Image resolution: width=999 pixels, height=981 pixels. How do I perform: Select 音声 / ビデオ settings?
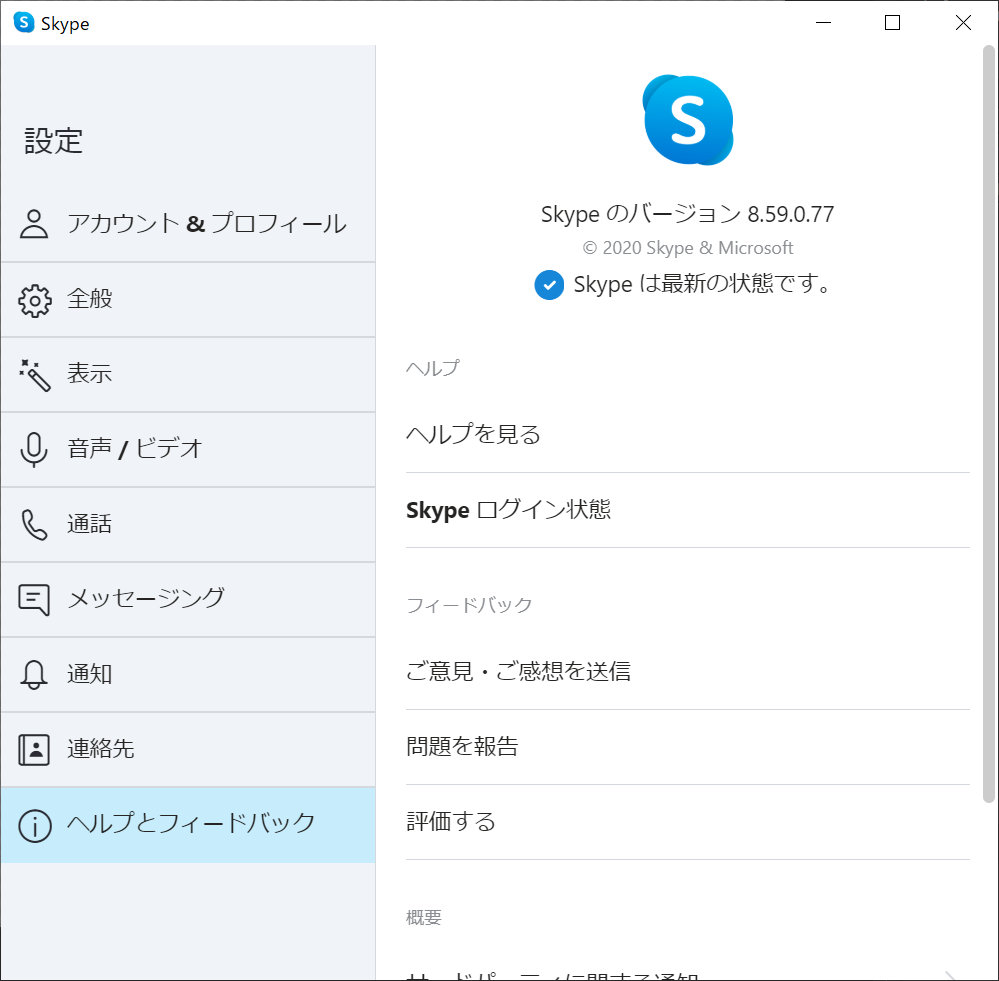[188, 450]
